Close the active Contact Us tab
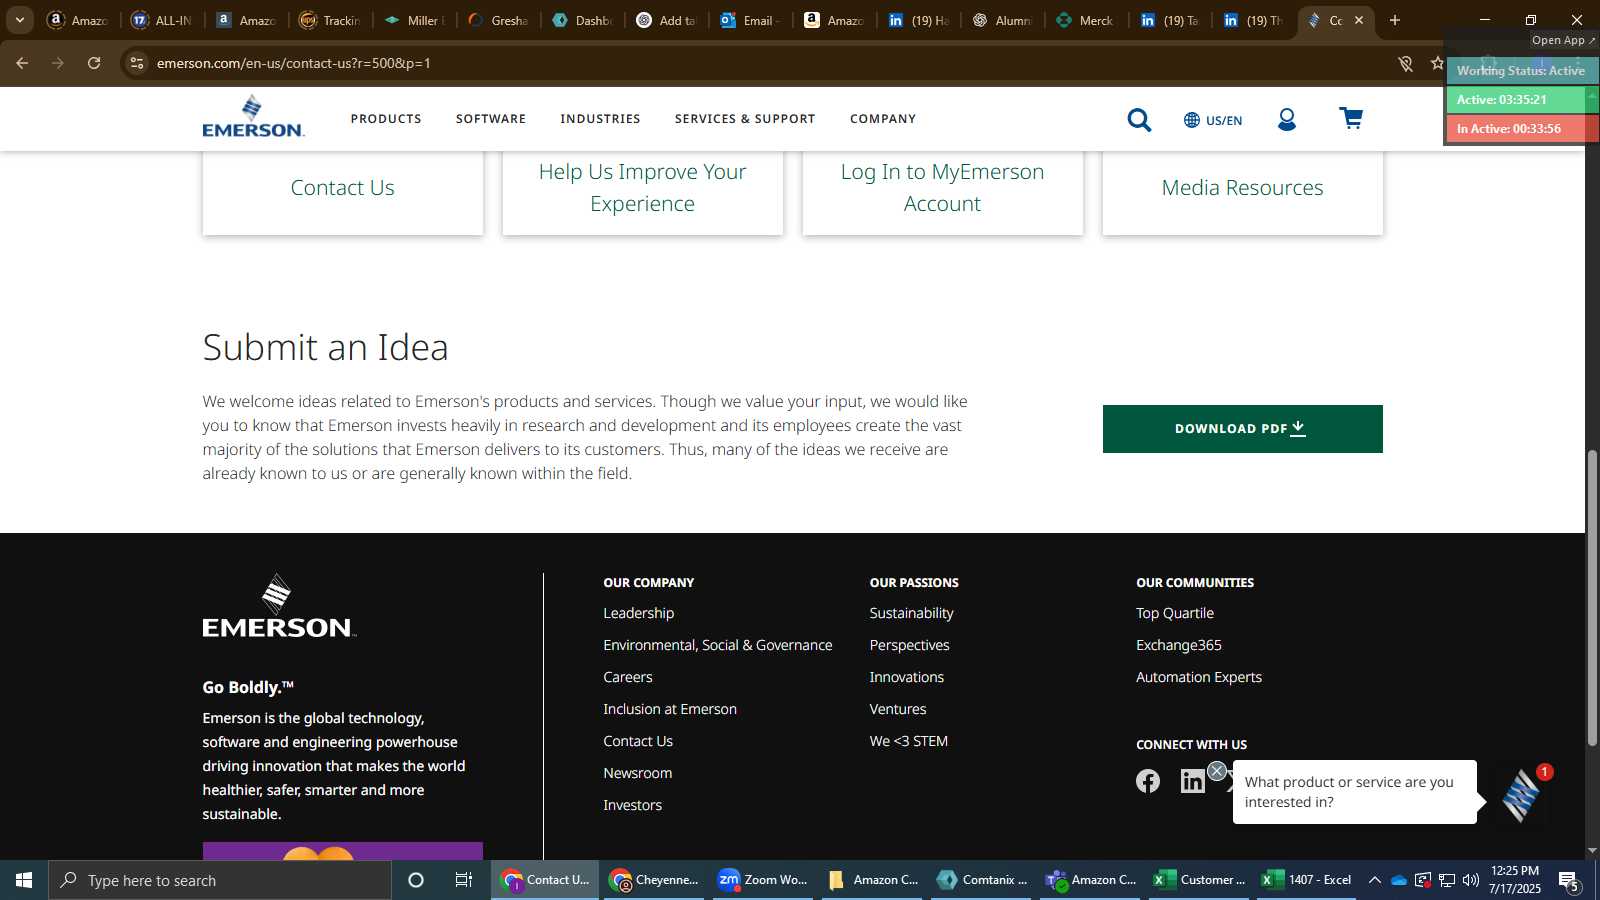This screenshot has height=900, width=1600. (x=1359, y=20)
